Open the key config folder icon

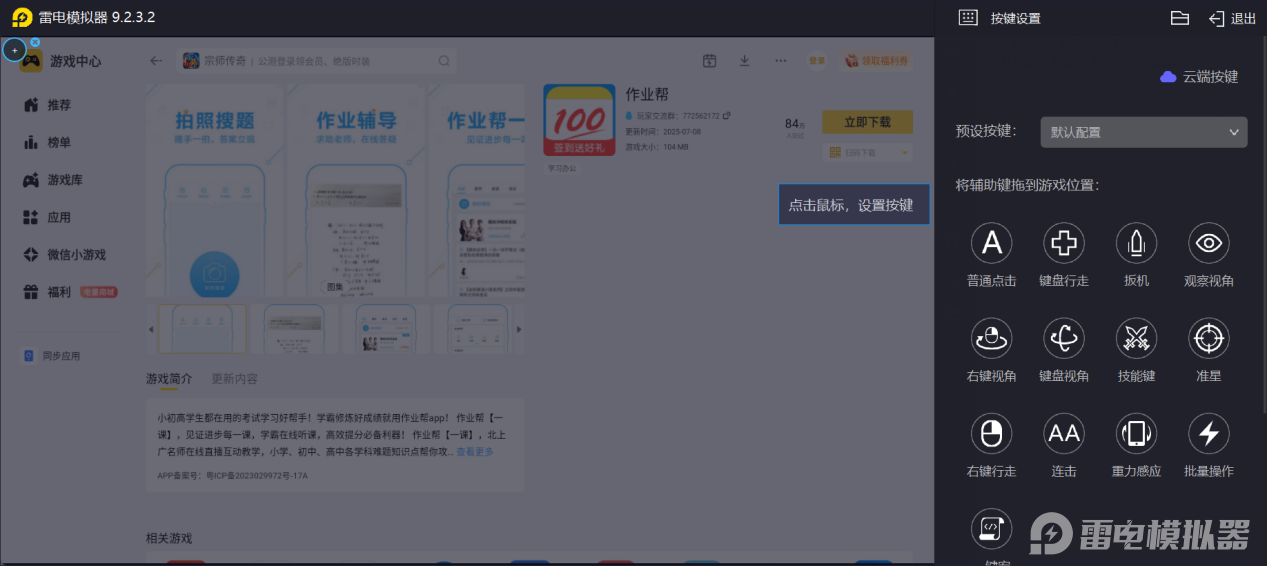(1180, 18)
